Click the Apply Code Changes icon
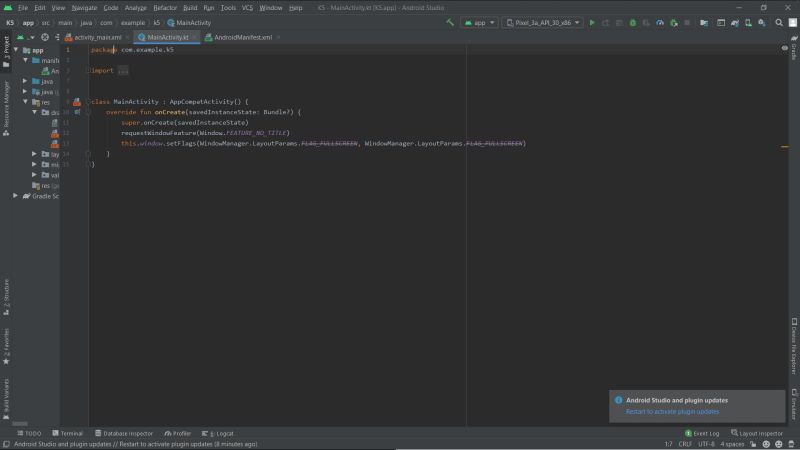The width and height of the screenshot is (800, 450). (619, 22)
